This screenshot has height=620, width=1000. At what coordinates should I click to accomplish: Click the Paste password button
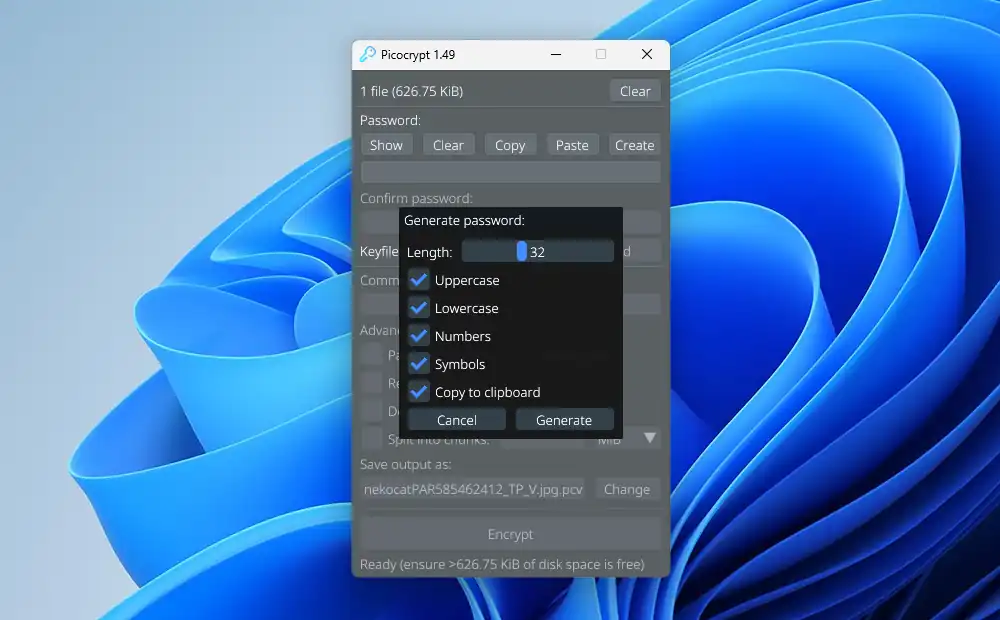[x=572, y=145]
